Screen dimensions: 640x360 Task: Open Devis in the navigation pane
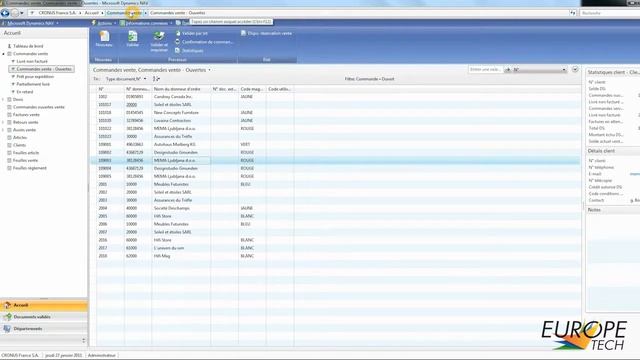point(18,100)
